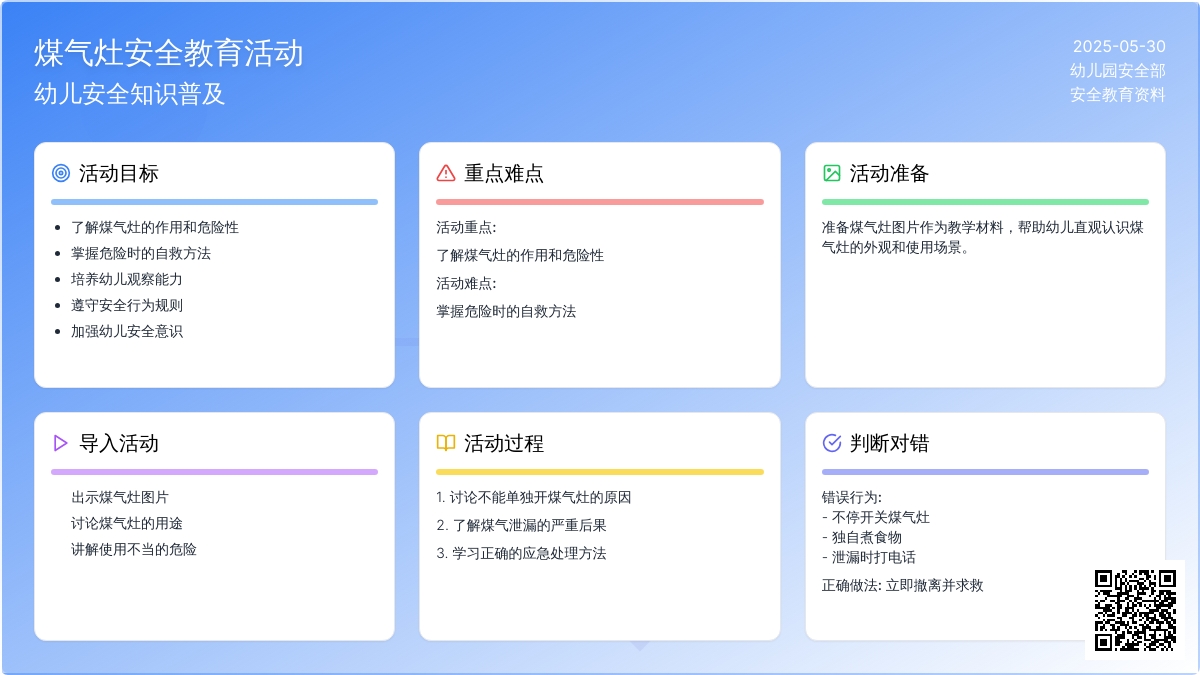Click the subtitle 幼儿安全知识普及
The image size is (1200, 675).
[x=130, y=94]
